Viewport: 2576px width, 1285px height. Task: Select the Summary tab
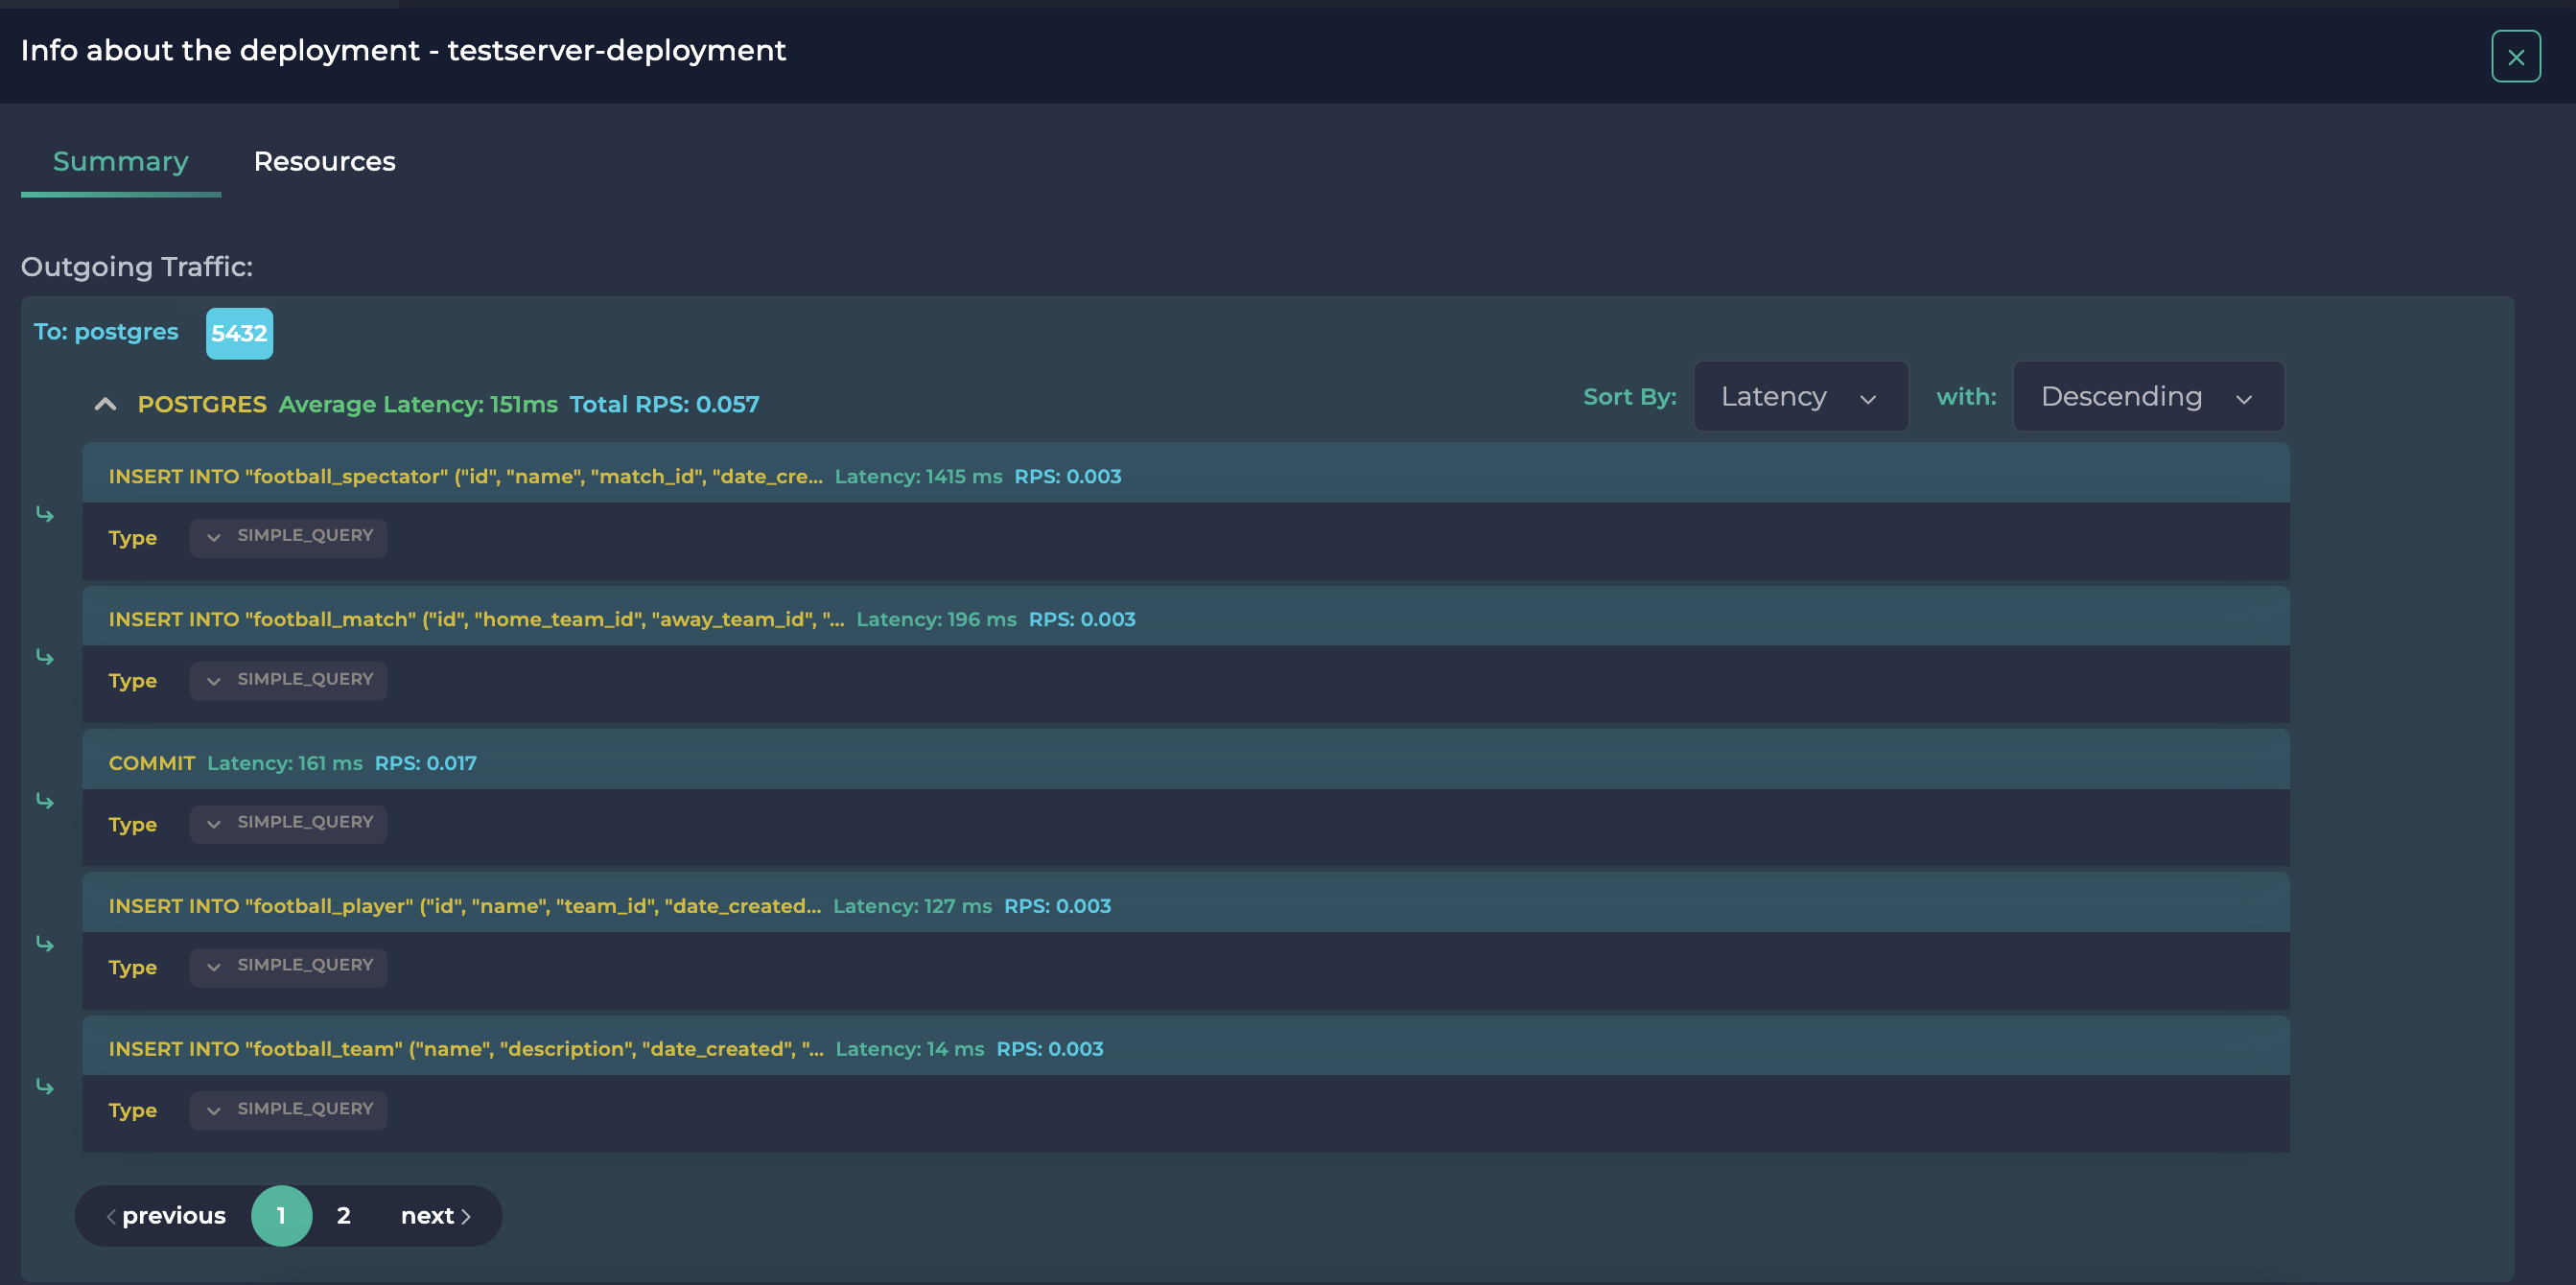click(x=120, y=162)
